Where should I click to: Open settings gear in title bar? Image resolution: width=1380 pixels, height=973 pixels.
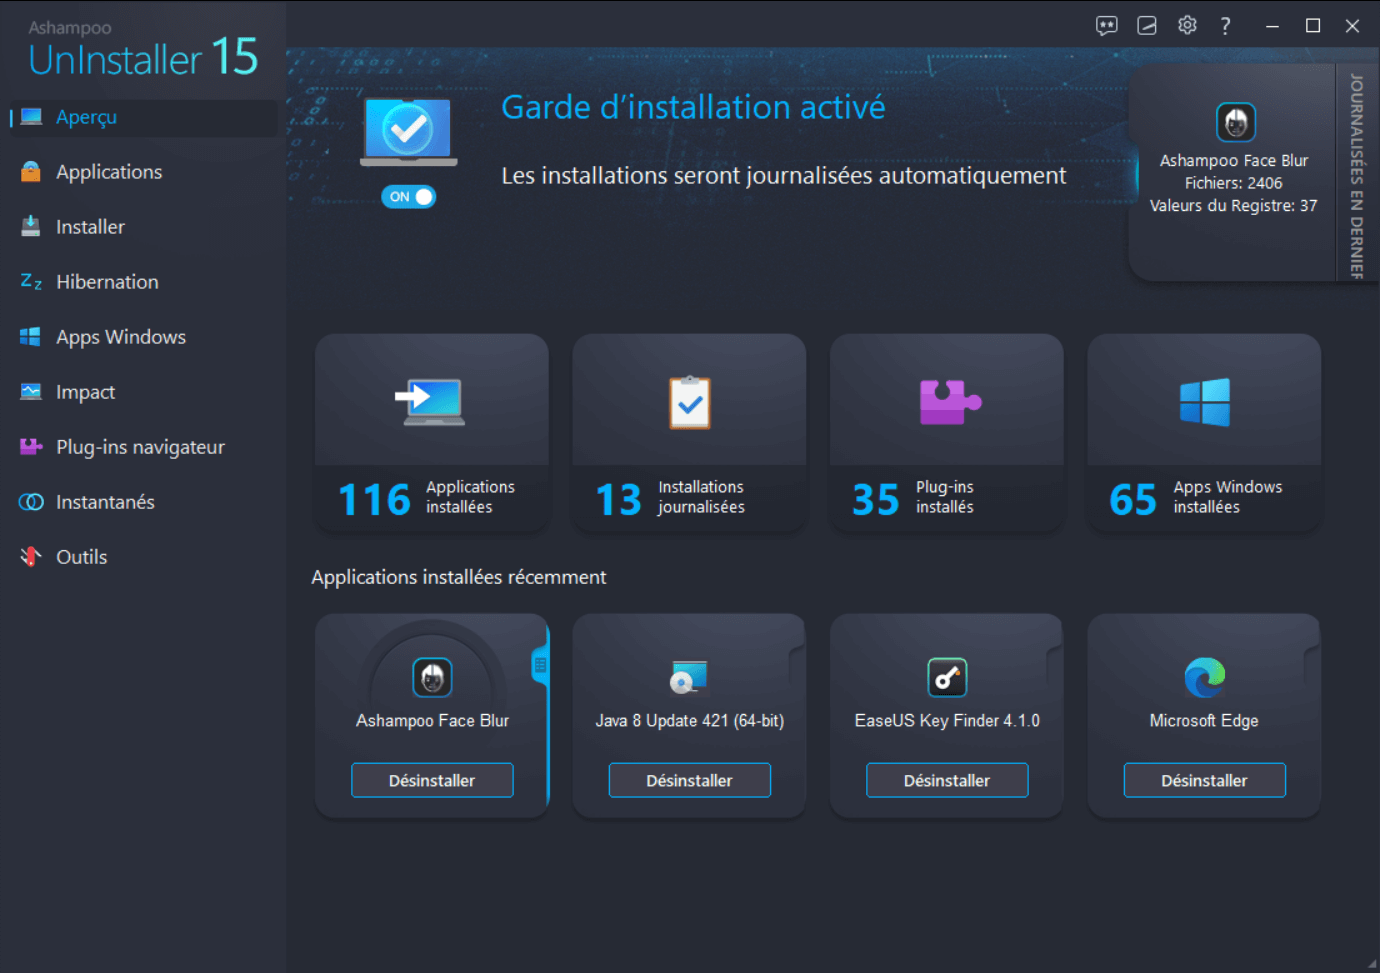point(1187,26)
